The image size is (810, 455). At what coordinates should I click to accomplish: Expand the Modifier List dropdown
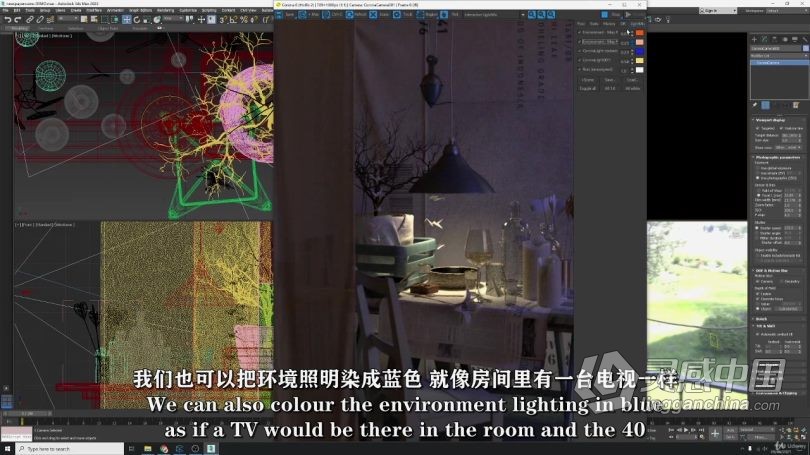pyautogui.click(x=779, y=55)
